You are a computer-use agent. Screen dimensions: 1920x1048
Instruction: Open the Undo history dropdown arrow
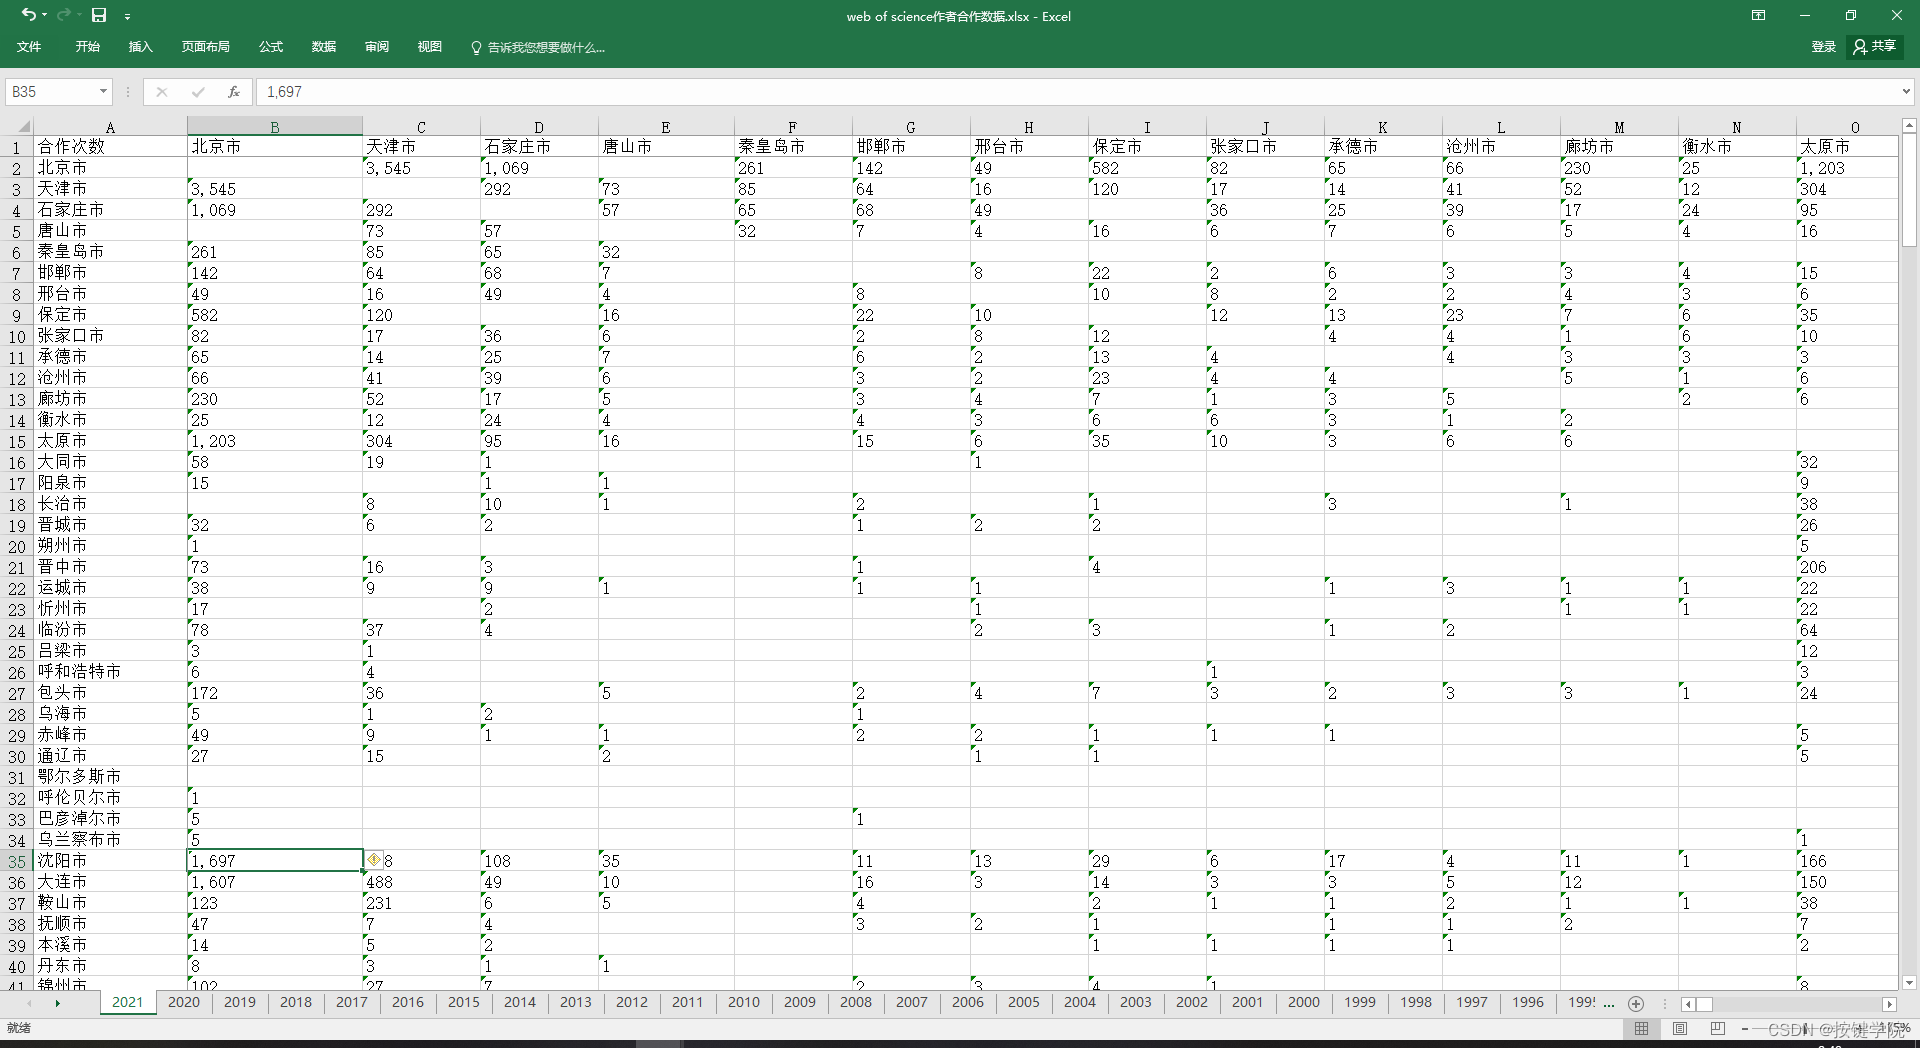pyautogui.click(x=45, y=16)
